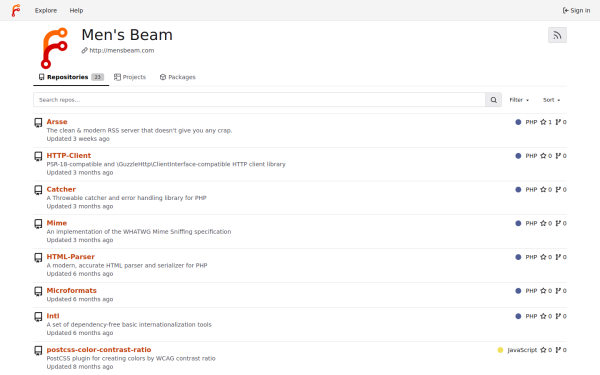Click the star icon on HTML-Parser row
This screenshot has height=375, width=600.
point(543,257)
